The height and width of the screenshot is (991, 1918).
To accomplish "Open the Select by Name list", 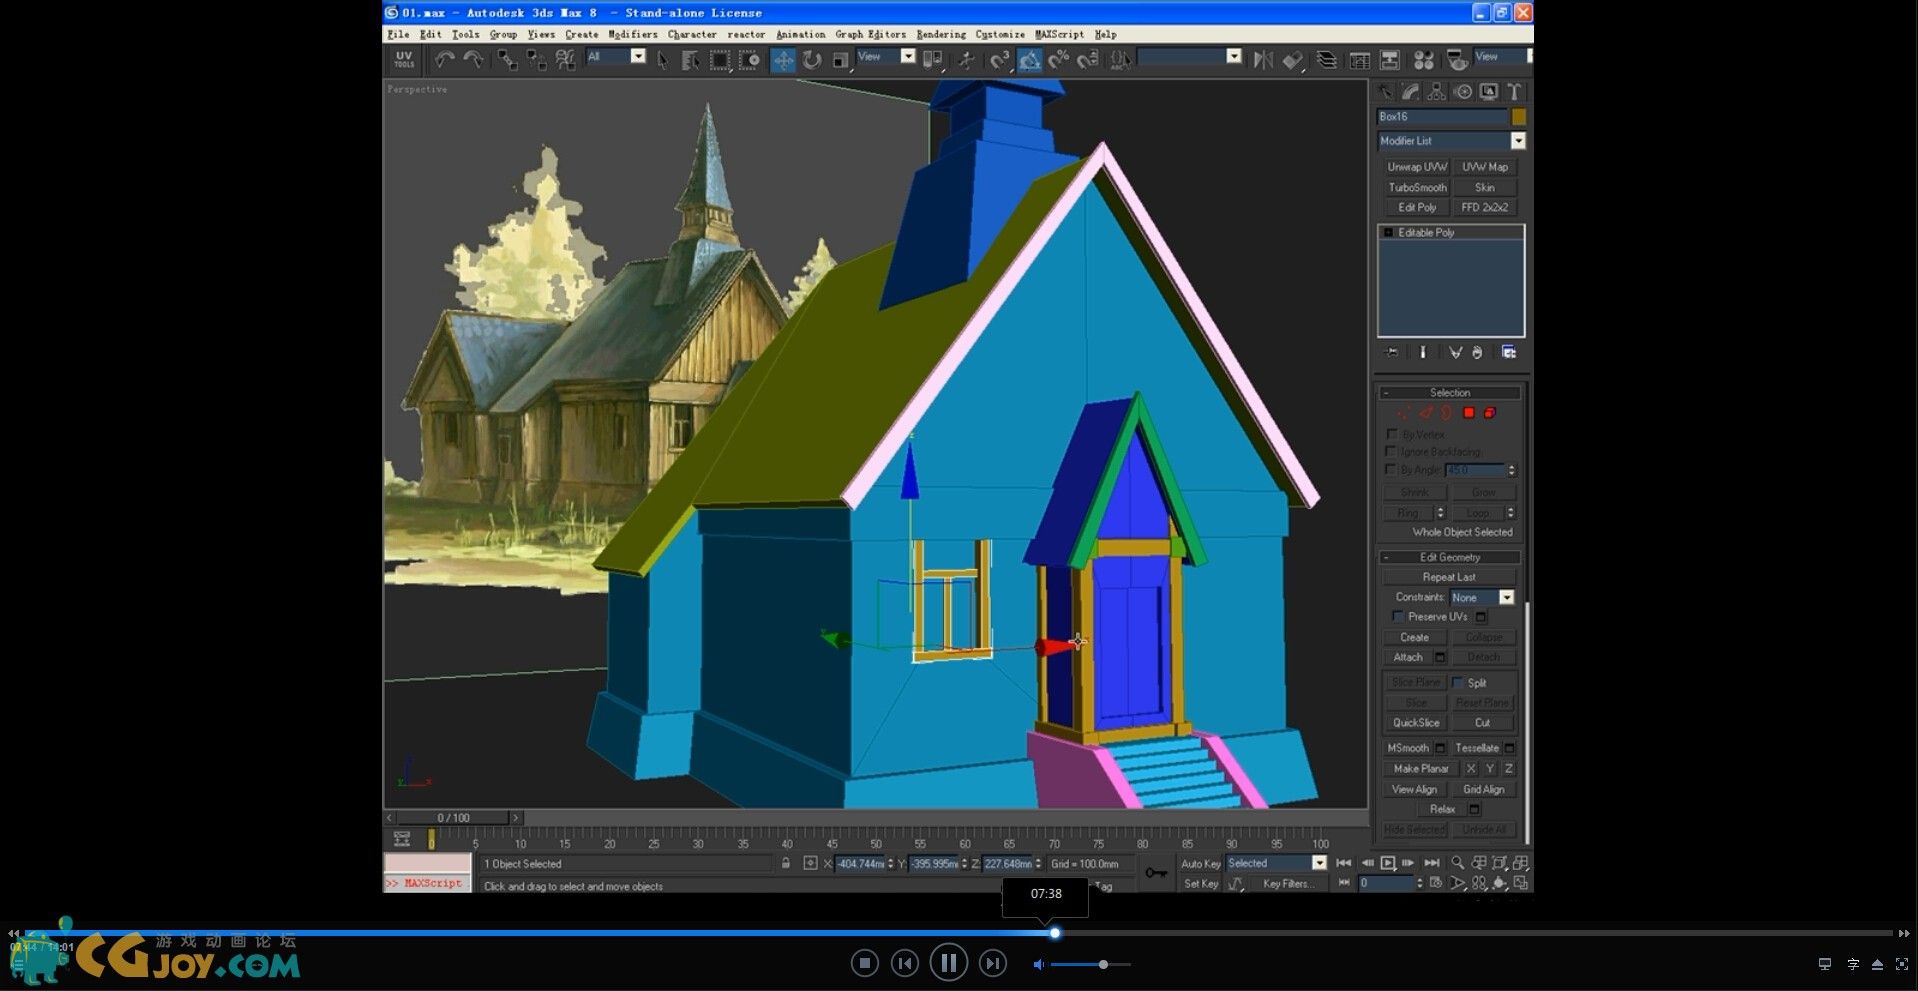I will point(690,60).
